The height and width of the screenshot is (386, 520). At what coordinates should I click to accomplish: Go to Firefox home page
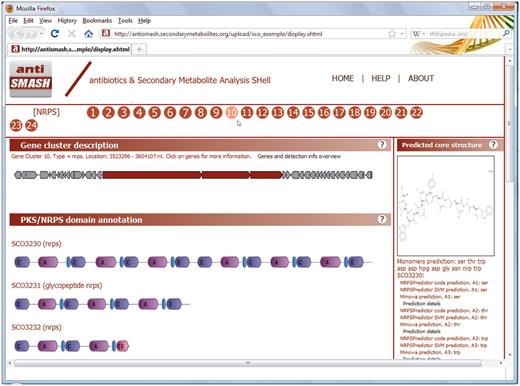88,34
